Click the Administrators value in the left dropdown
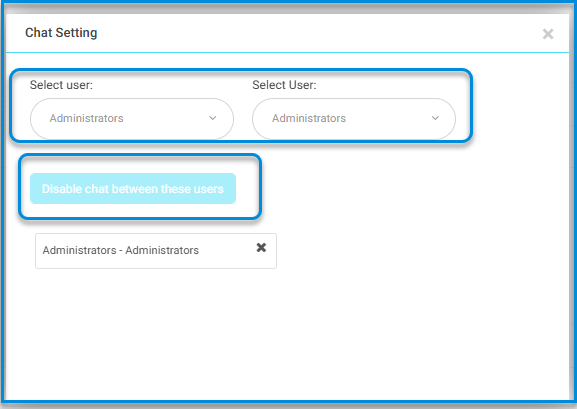The width and height of the screenshot is (577, 409). pos(86,118)
